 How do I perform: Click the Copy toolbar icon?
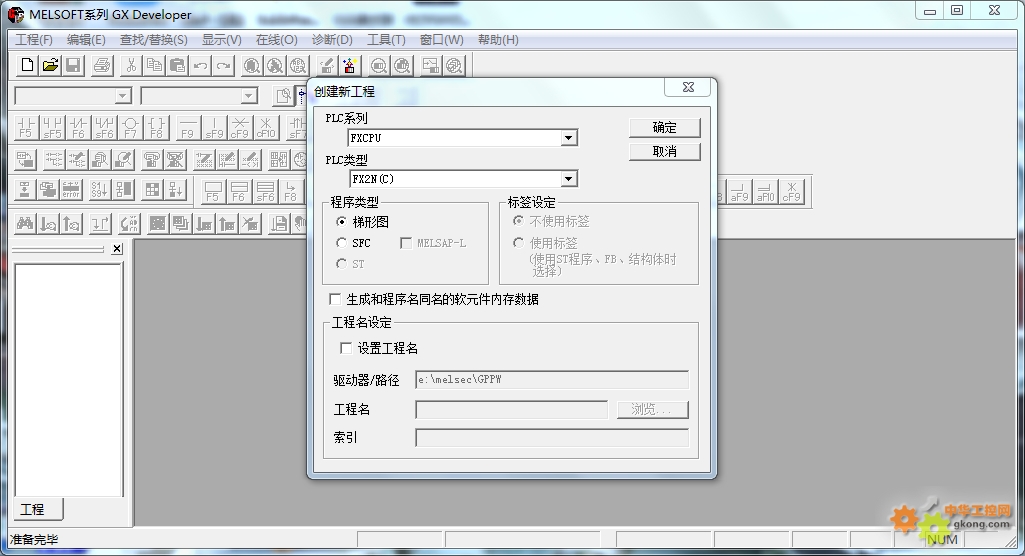154,65
